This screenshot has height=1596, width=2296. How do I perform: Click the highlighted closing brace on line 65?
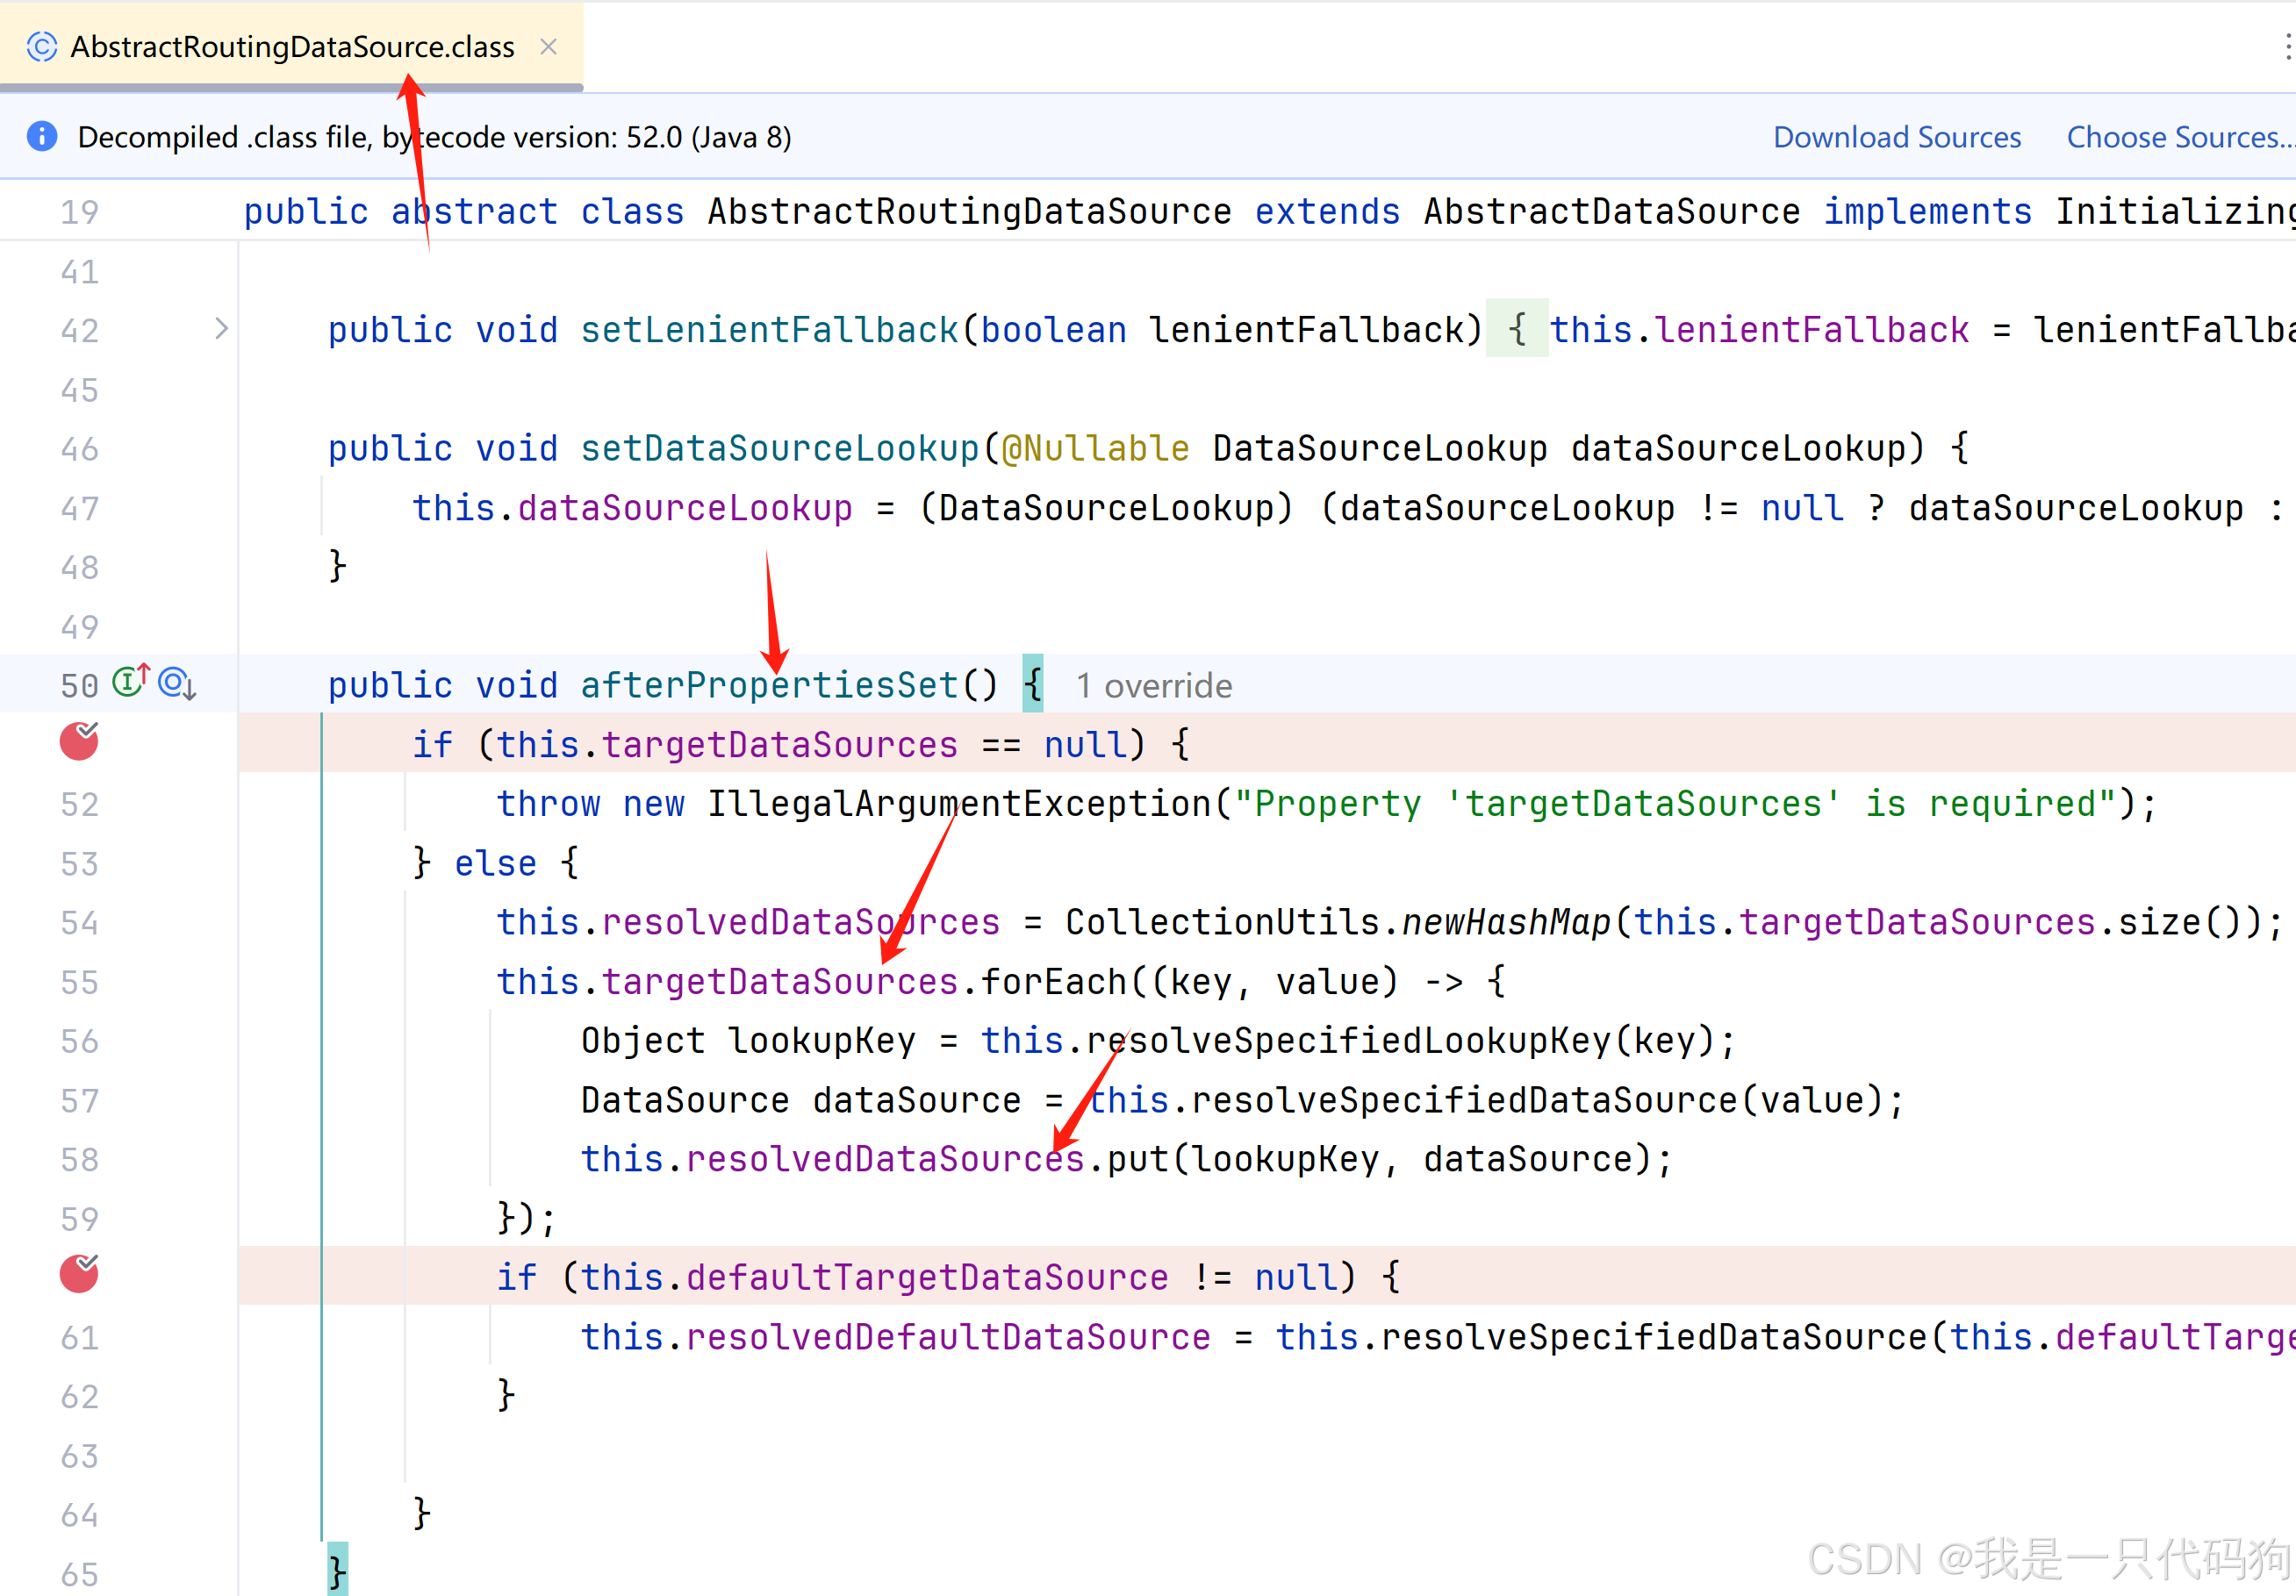click(338, 1572)
